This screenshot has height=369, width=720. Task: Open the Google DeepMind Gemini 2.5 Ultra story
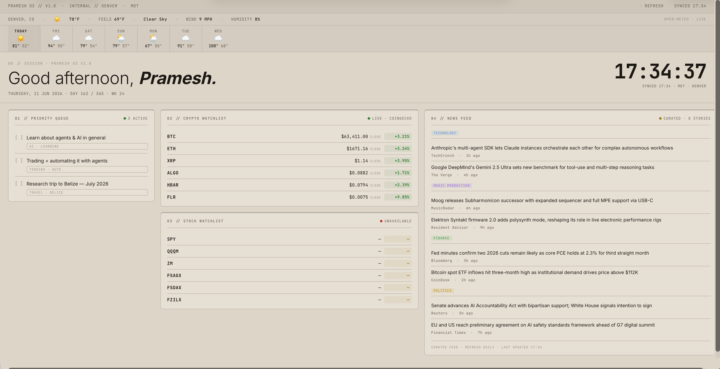[x=542, y=168]
